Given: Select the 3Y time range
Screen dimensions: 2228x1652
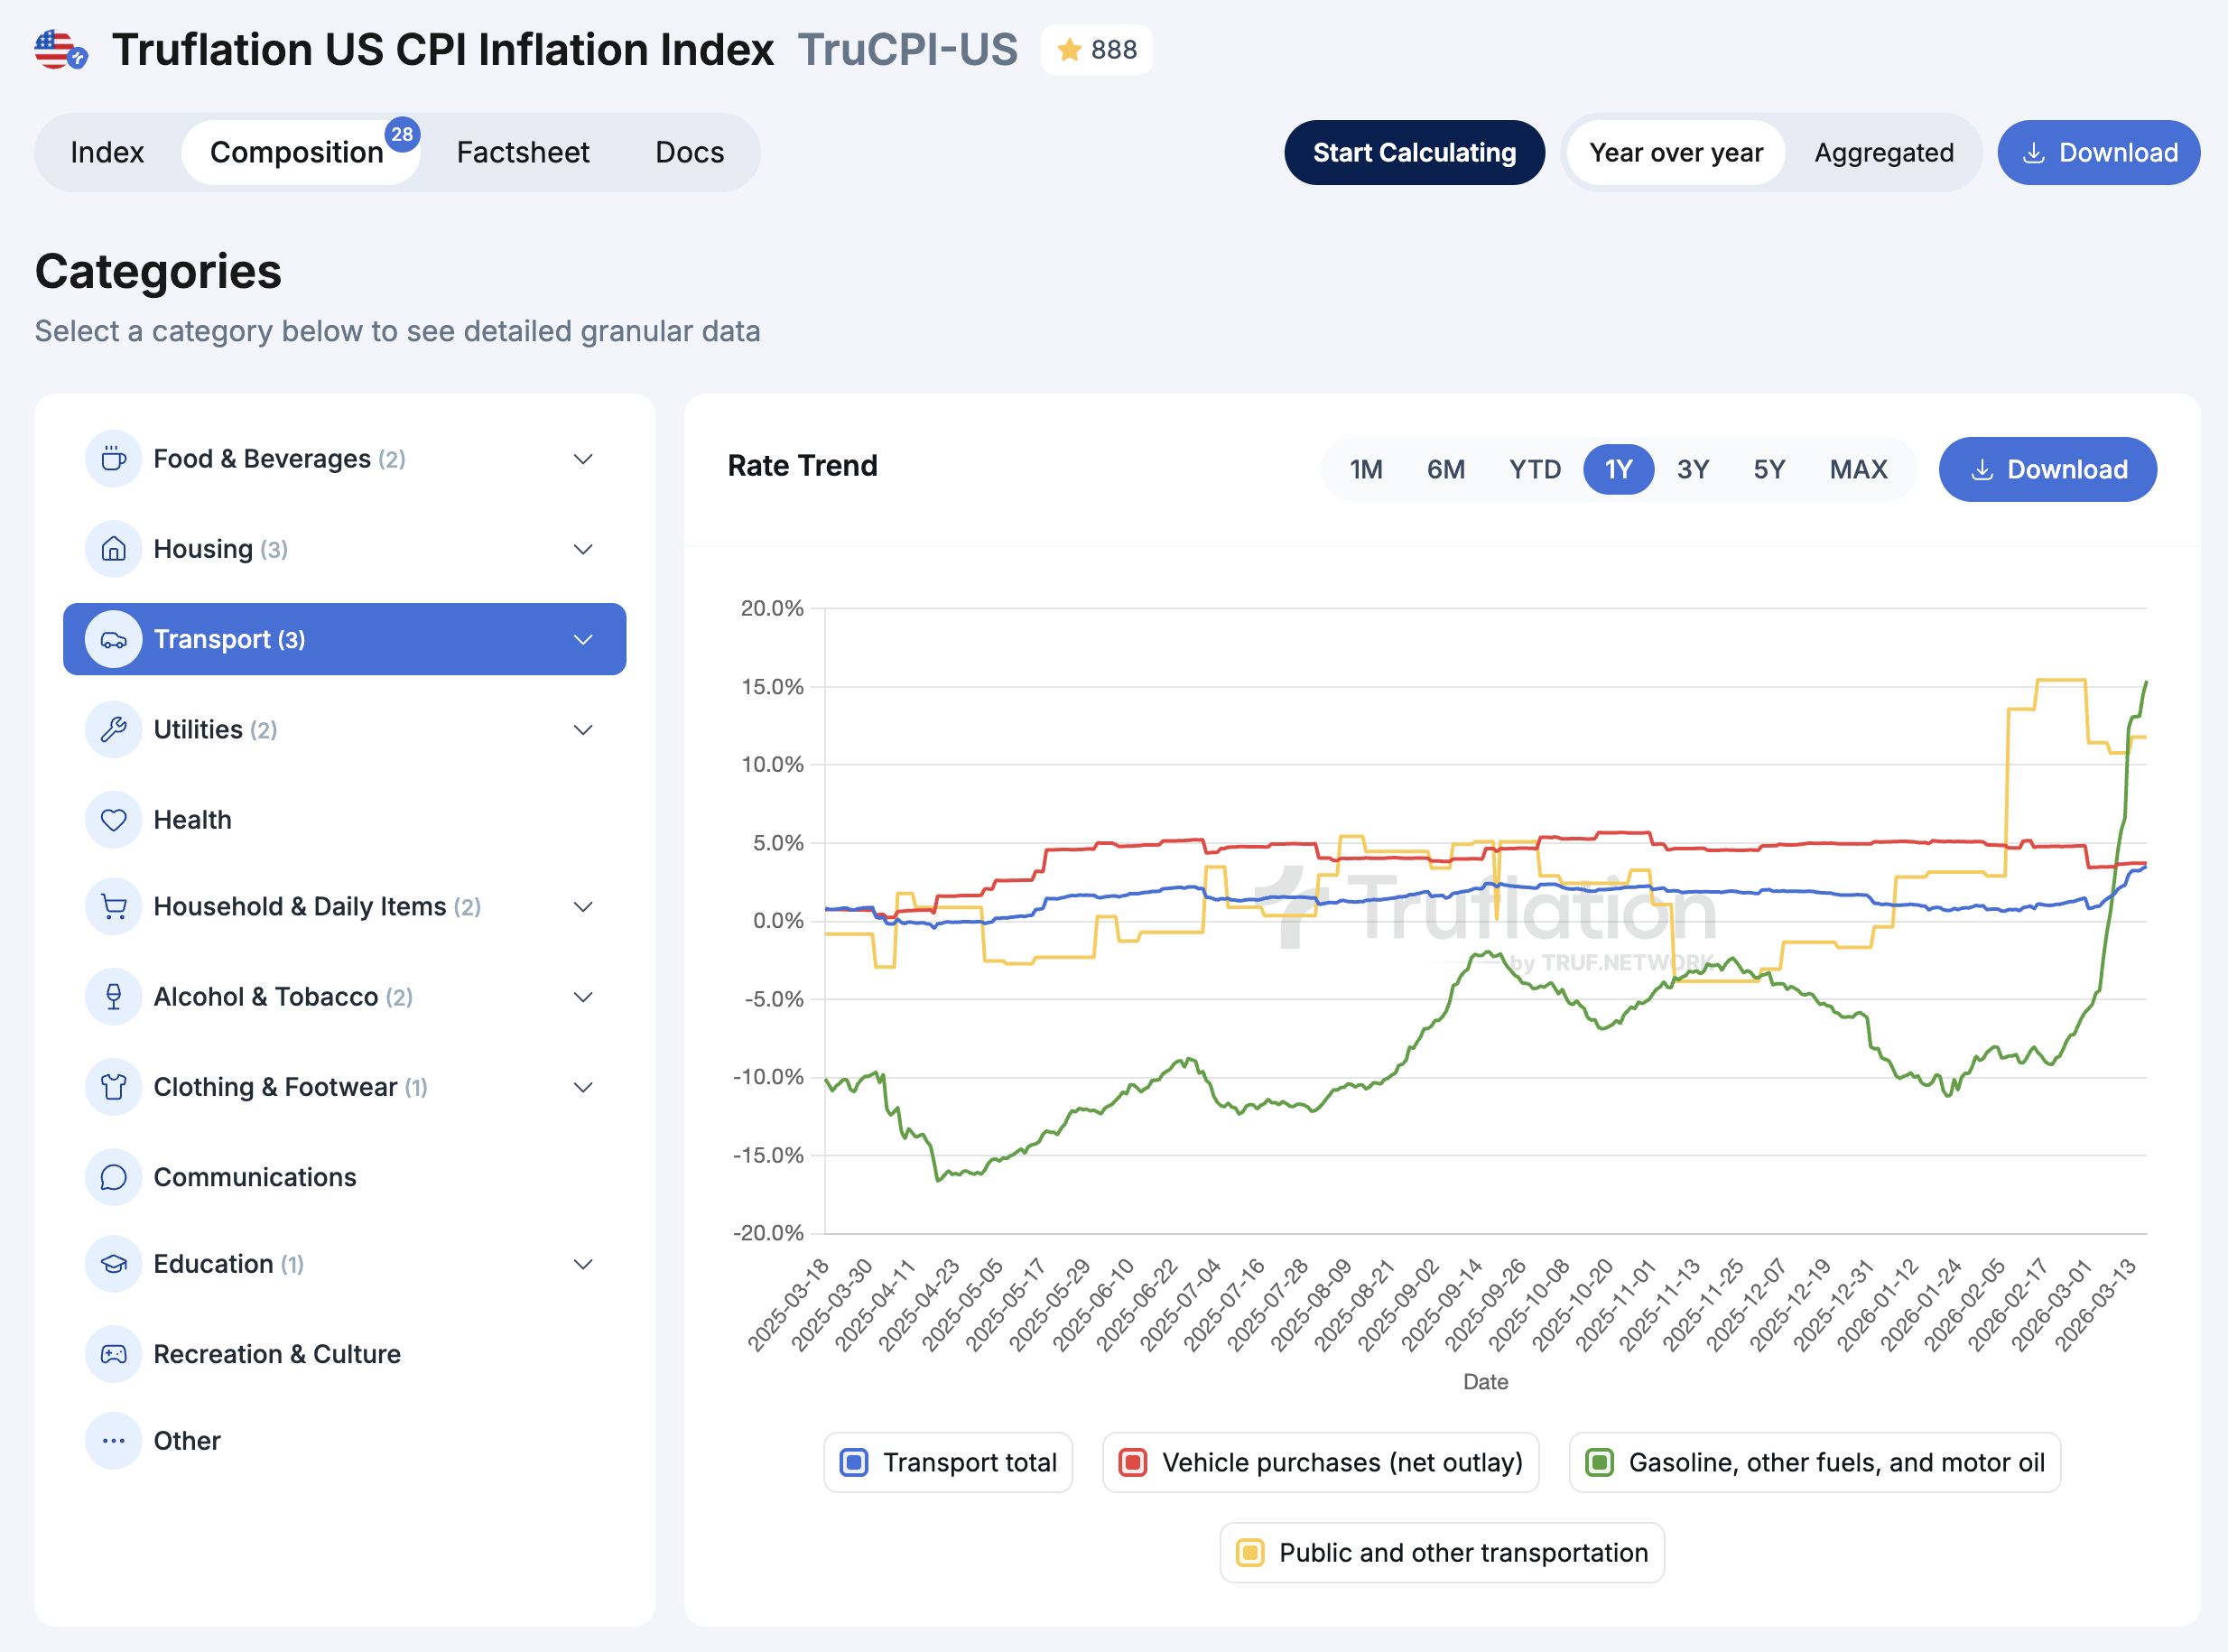Looking at the screenshot, I should click(x=1692, y=469).
